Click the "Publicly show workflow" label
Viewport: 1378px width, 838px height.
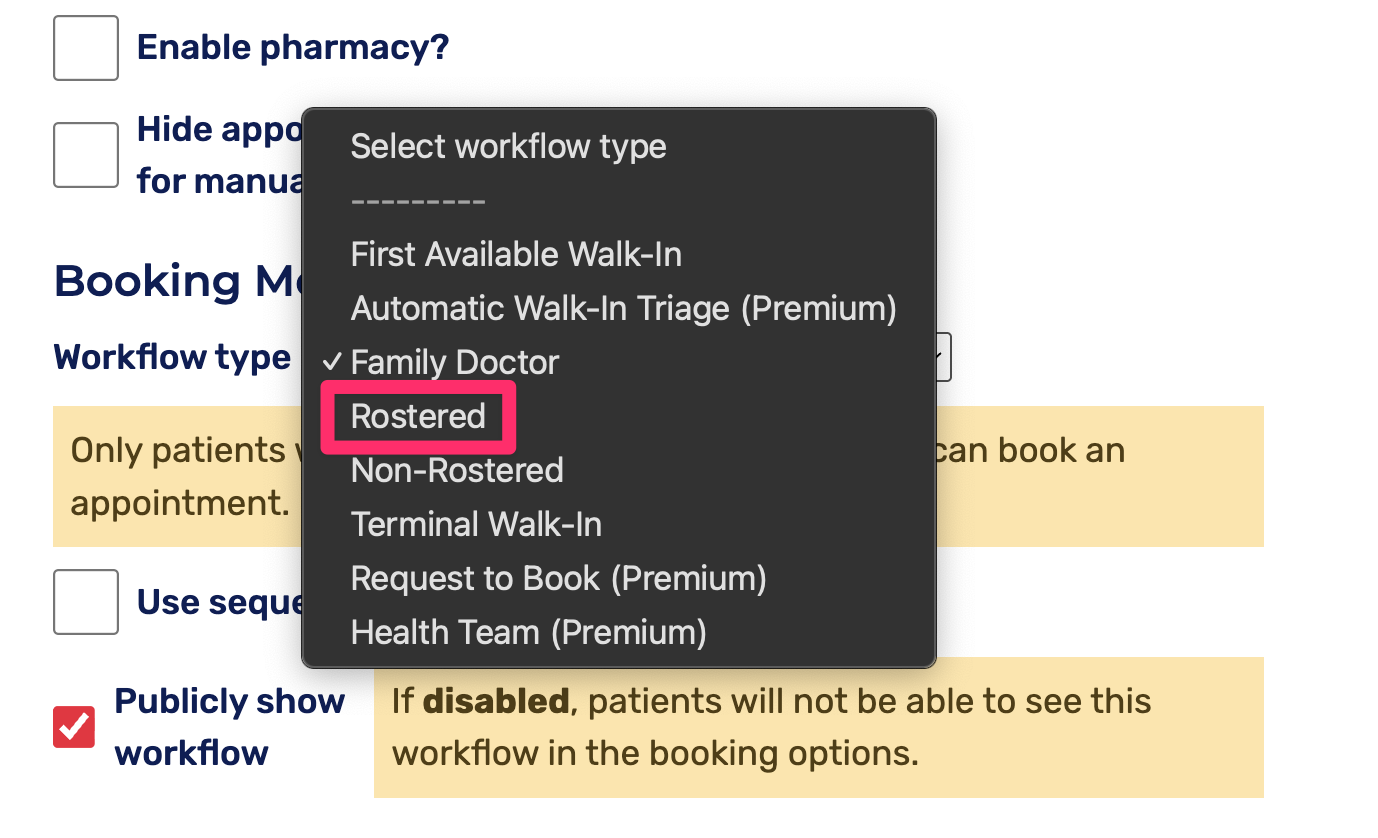tap(229, 727)
